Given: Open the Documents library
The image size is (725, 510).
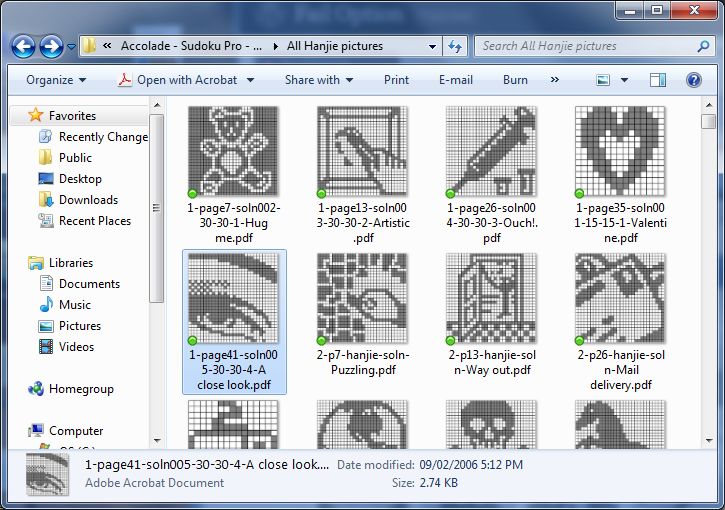Looking at the screenshot, I should click(89, 284).
